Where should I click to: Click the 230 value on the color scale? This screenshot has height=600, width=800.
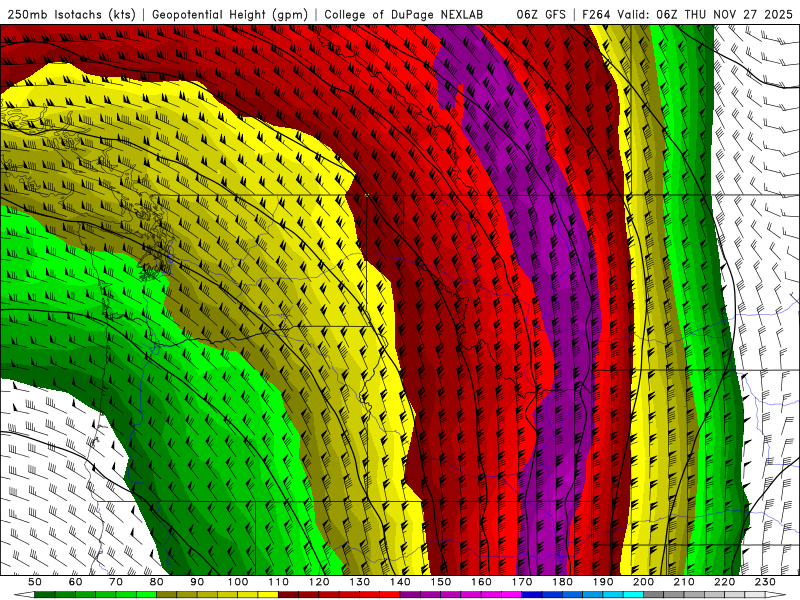(x=765, y=582)
